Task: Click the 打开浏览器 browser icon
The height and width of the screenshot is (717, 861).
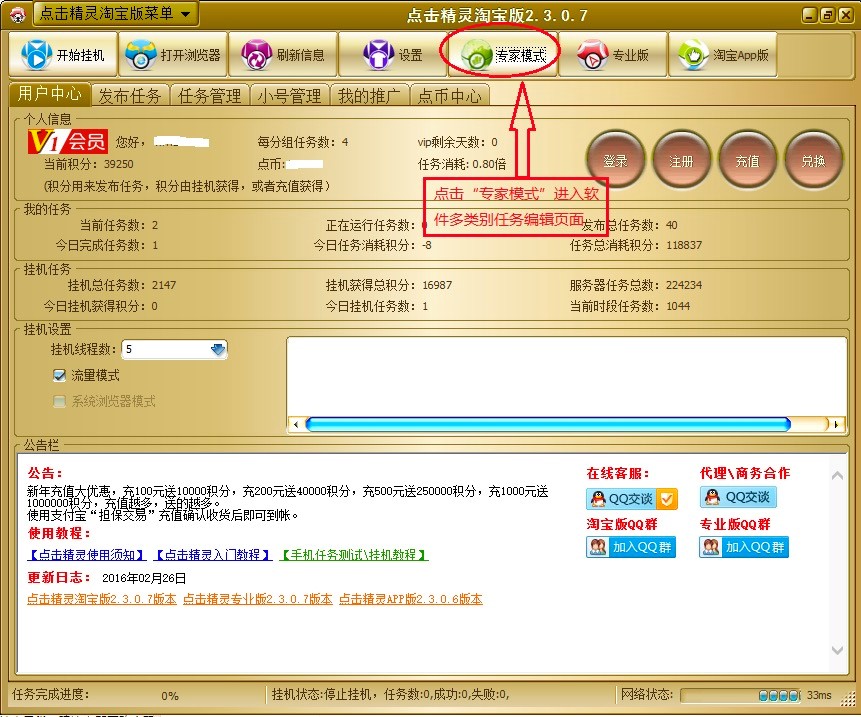Action: tap(141, 55)
